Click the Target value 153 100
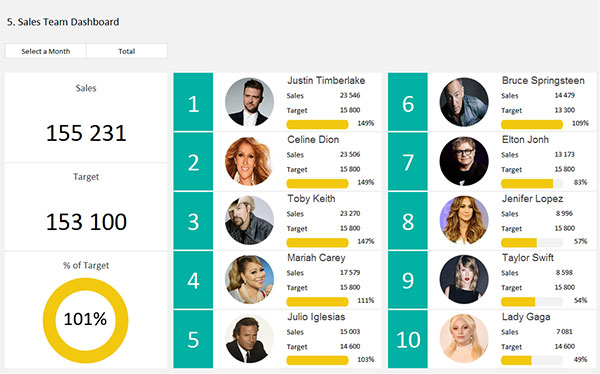600x374 pixels. pyautogui.click(x=86, y=222)
